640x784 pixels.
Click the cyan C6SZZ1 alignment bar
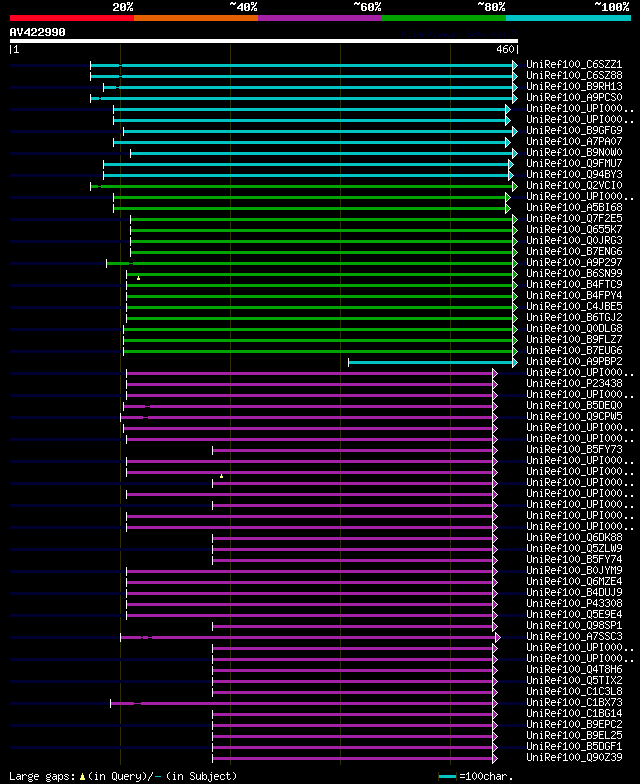click(x=304, y=66)
